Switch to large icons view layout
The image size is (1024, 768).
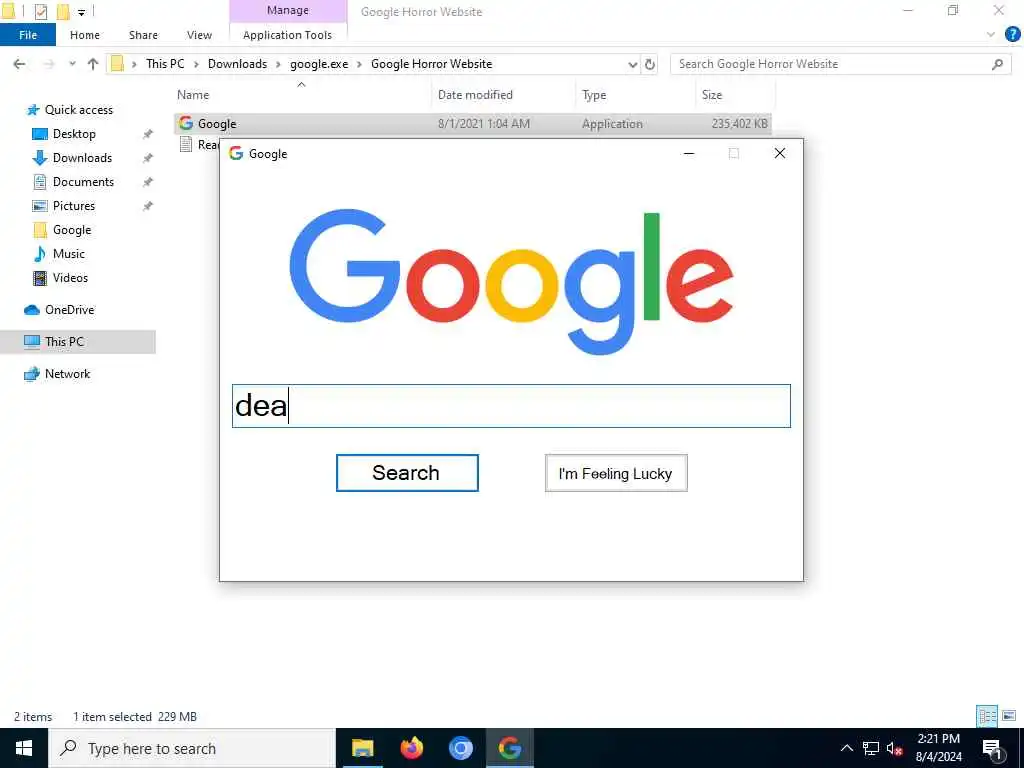pyautogui.click(x=1009, y=716)
